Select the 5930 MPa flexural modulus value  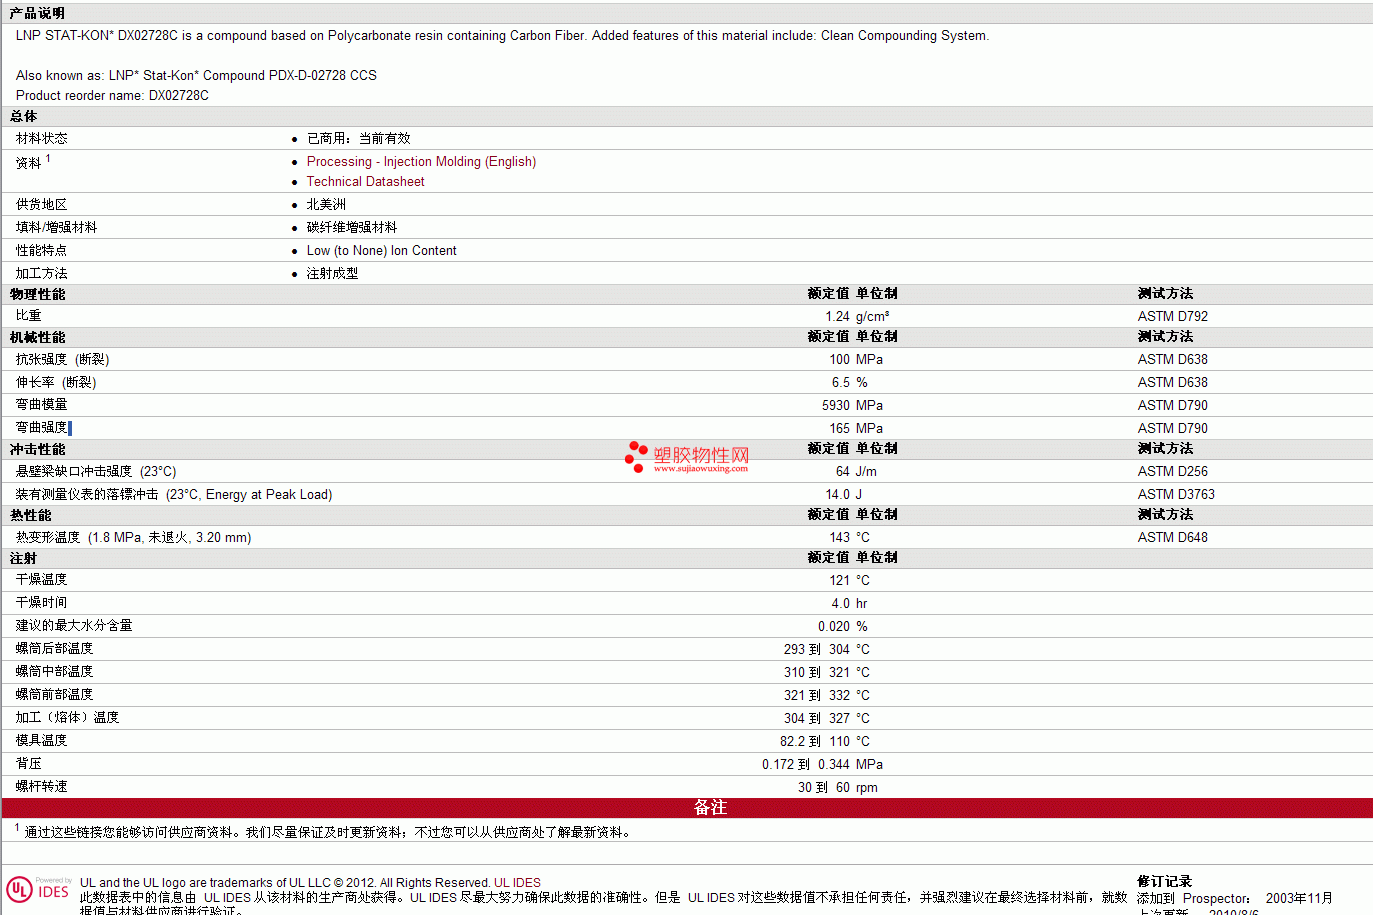(853, 406)
